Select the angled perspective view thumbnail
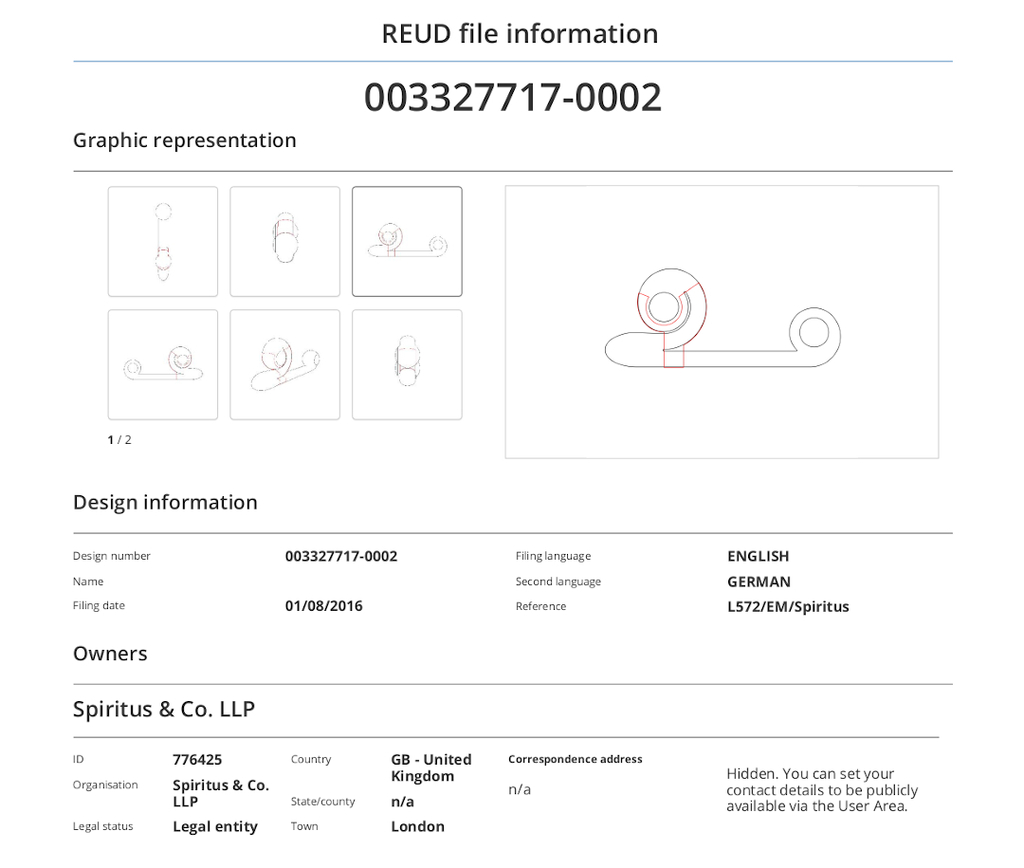This screenshot has height=868, width=1024. 285,365
